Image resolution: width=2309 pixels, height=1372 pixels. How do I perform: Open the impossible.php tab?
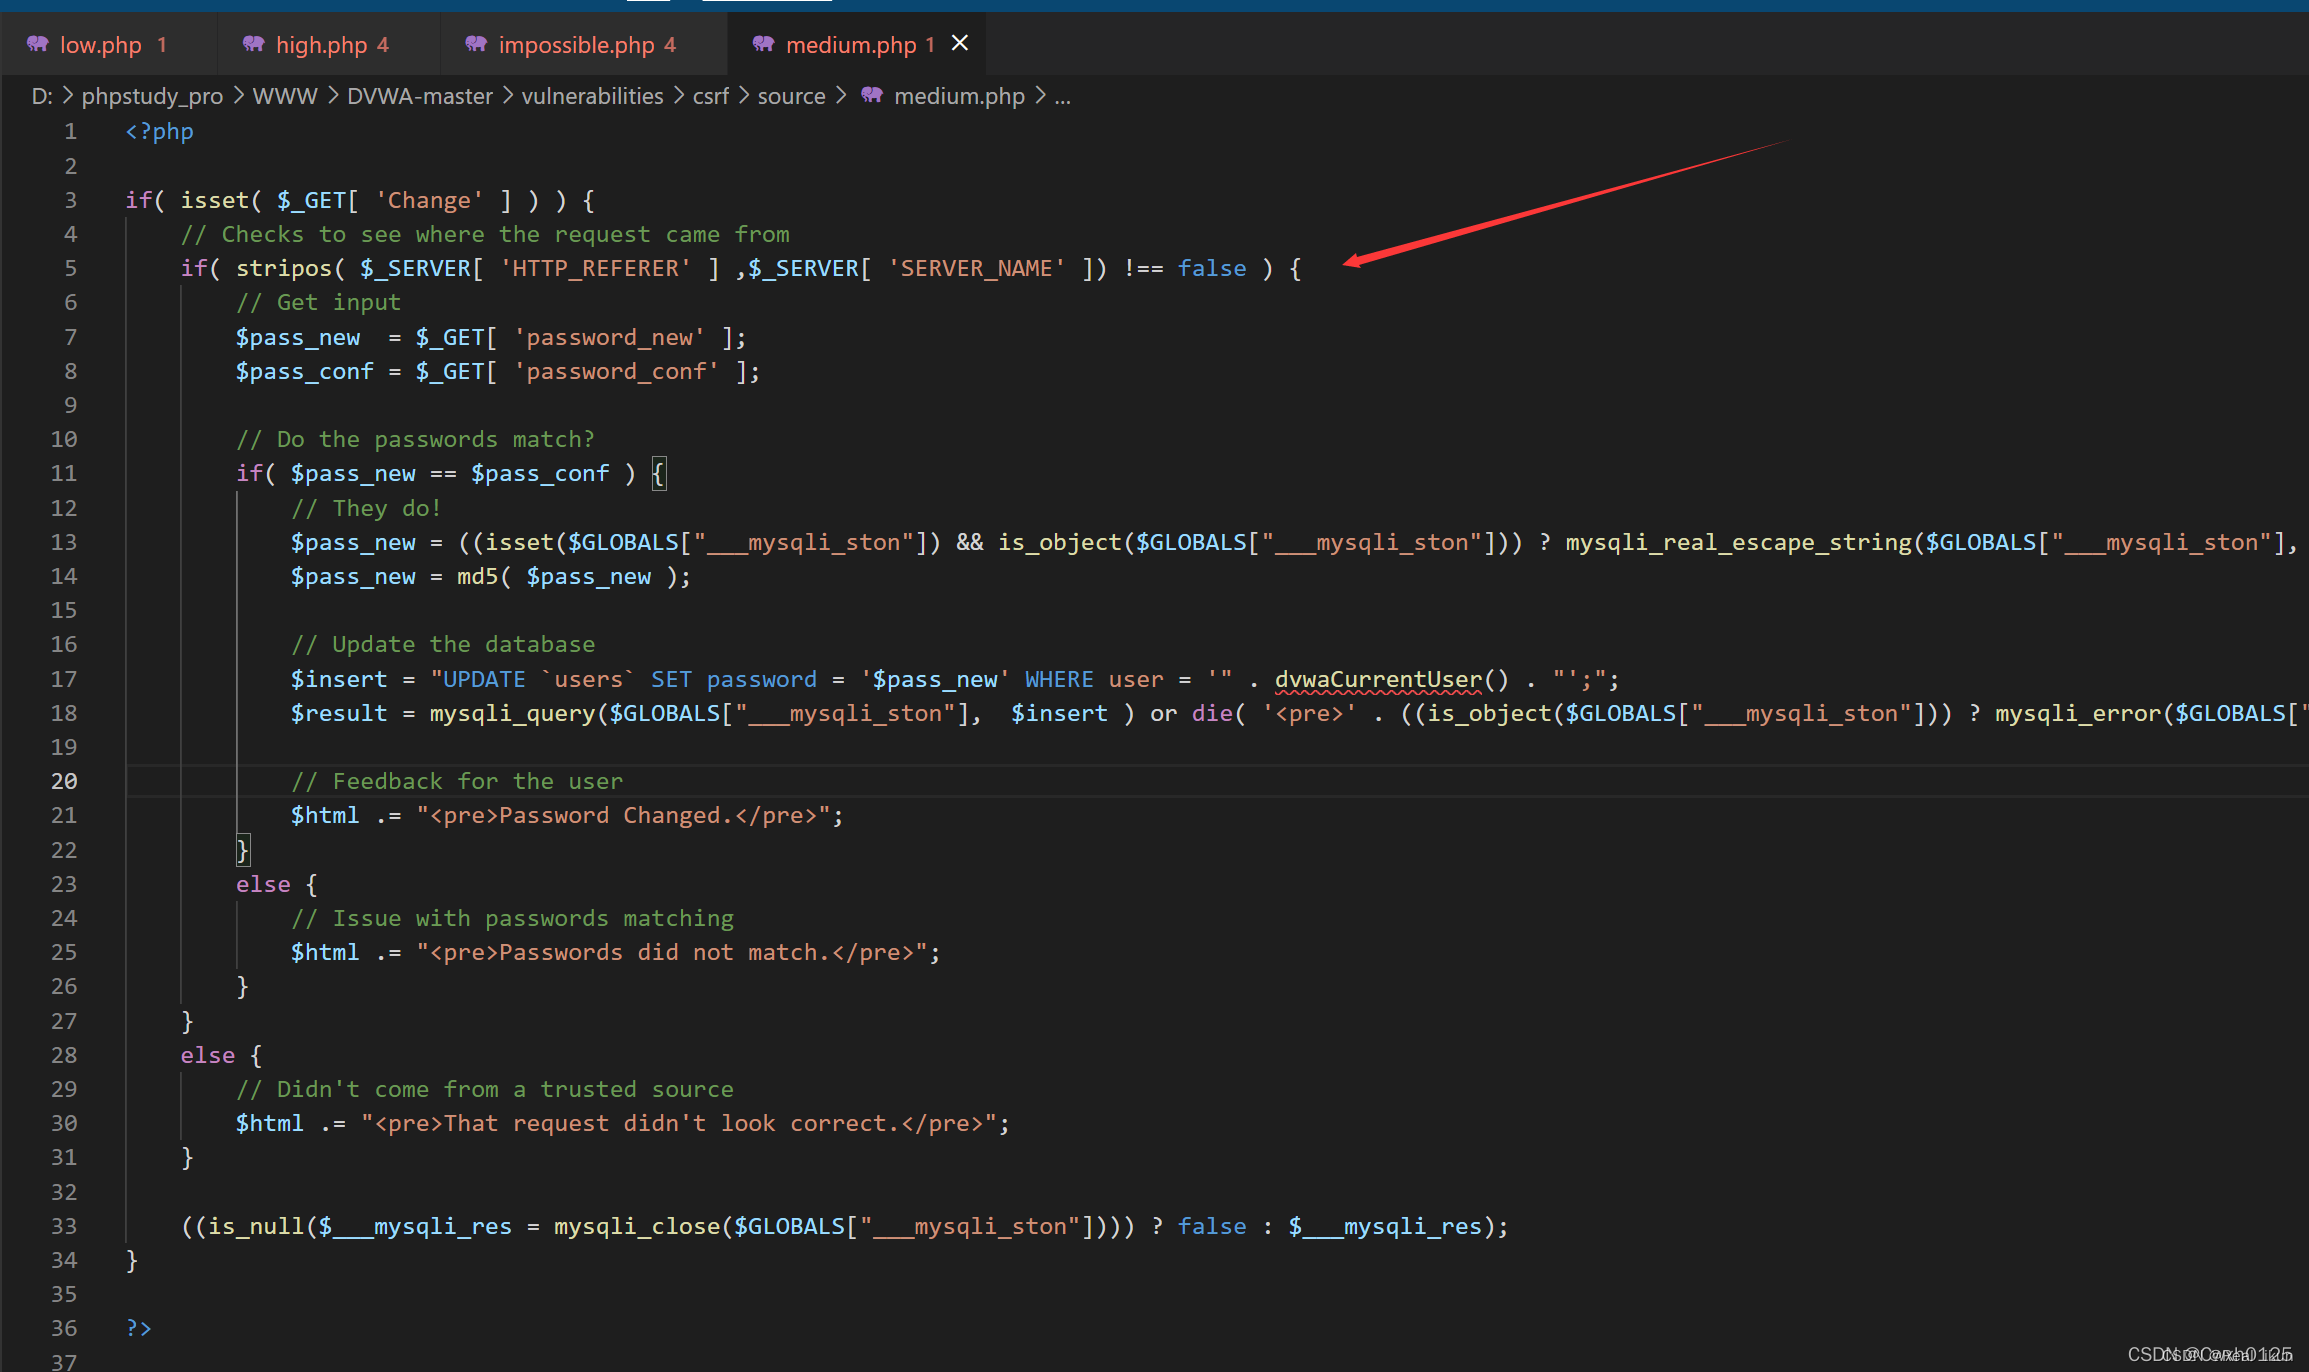(576, 45)
